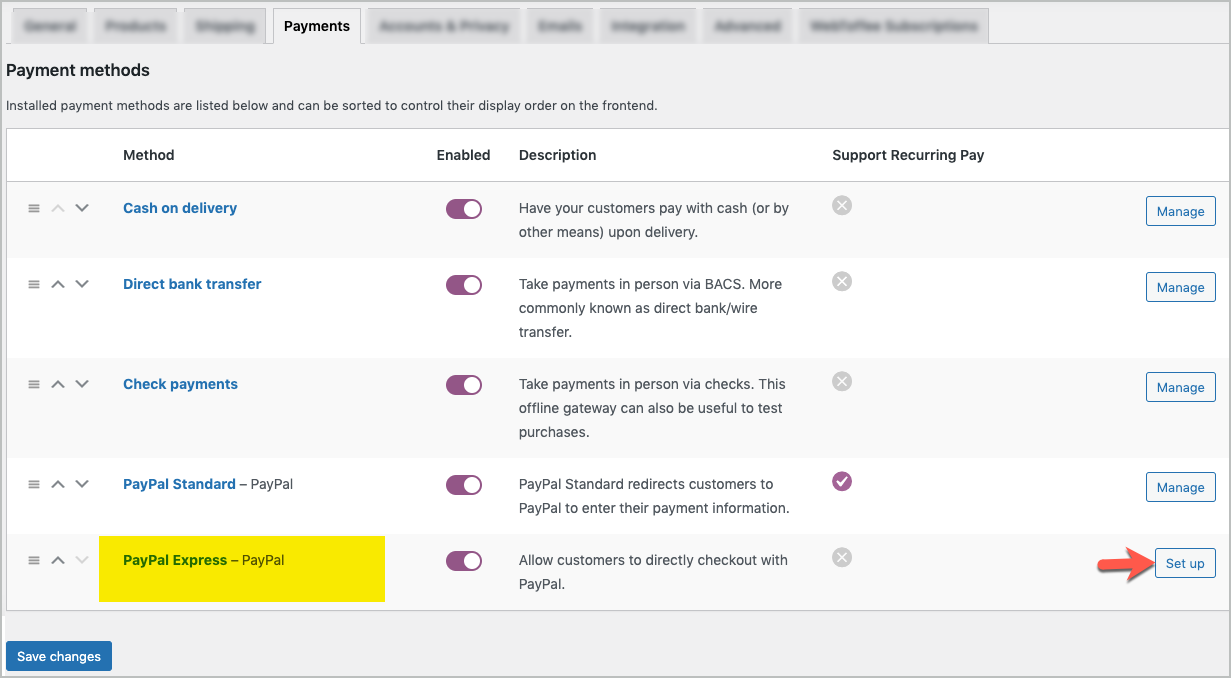Move Check payments down with arrow
Image resolution: width=1231 pixels, height=678 pixels.
point(82,384)
